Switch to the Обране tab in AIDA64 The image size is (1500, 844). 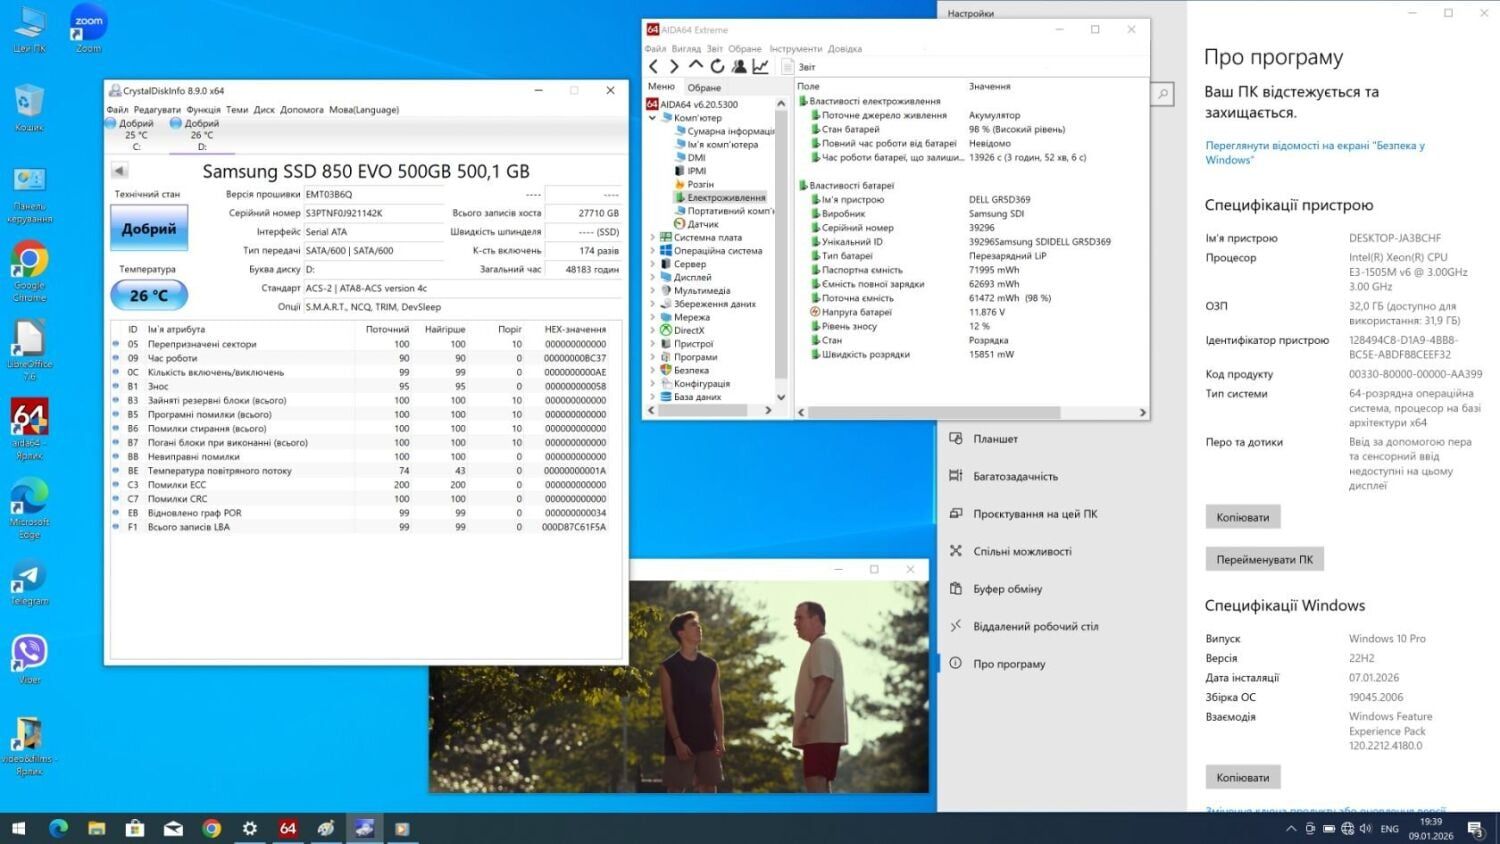(704, 88)
